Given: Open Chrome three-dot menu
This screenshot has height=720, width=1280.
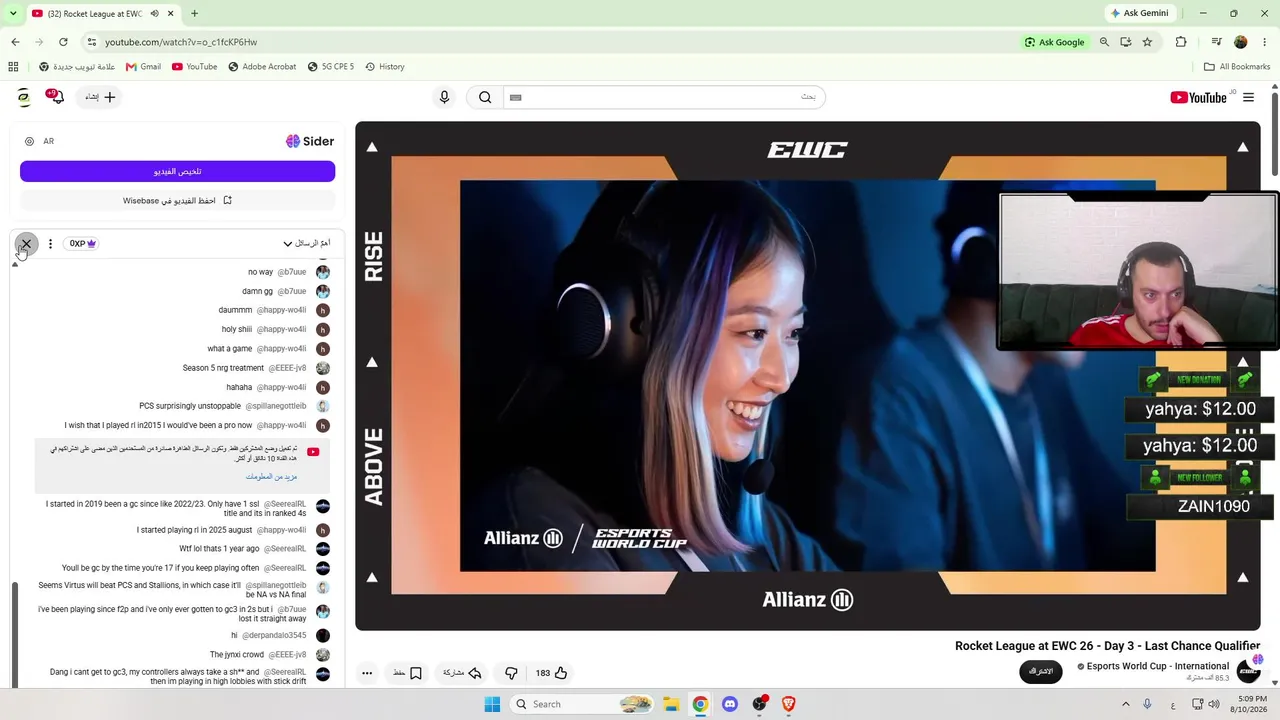Looking at the screenshot, I should click(1264, 42).
